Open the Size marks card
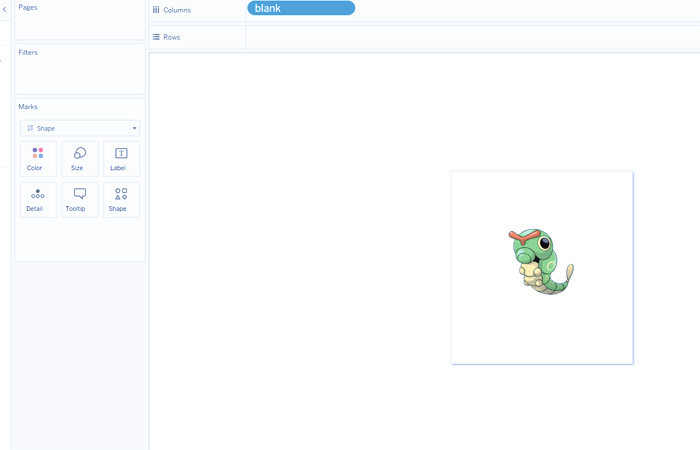This screenshot has height=450, width=700. click(79, 159)
